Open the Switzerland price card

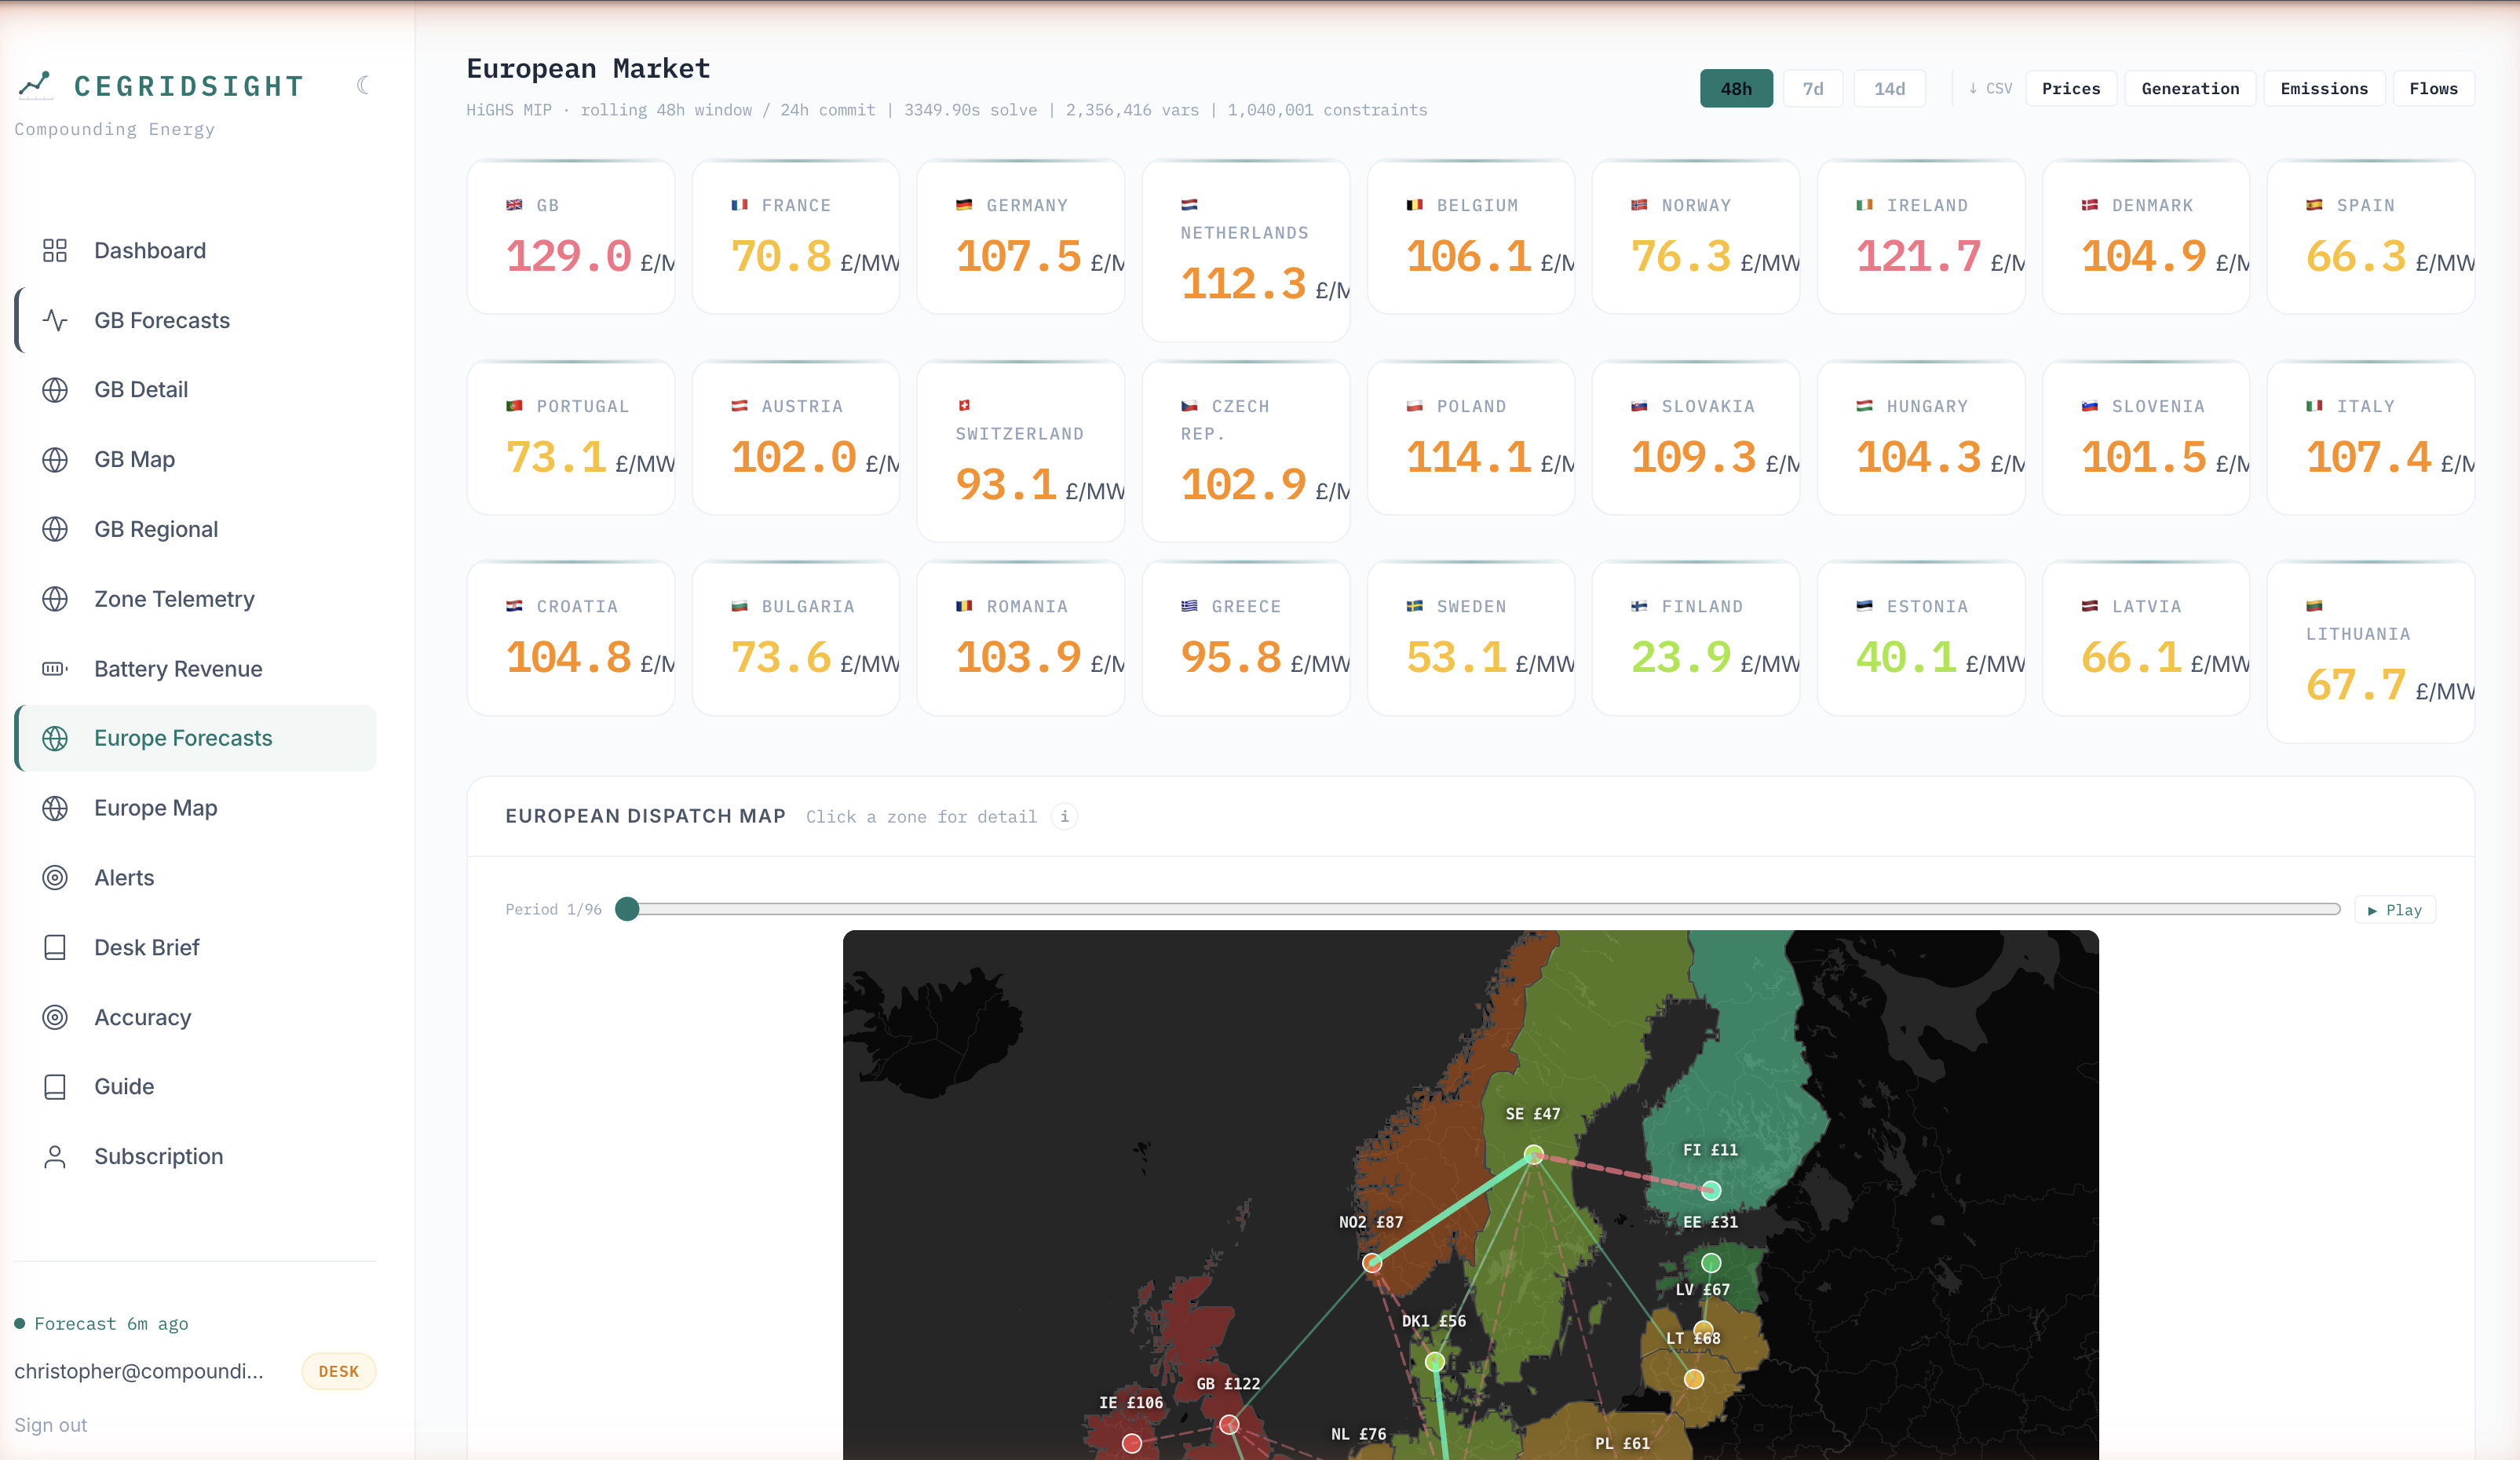click(x=1021, y=452)
